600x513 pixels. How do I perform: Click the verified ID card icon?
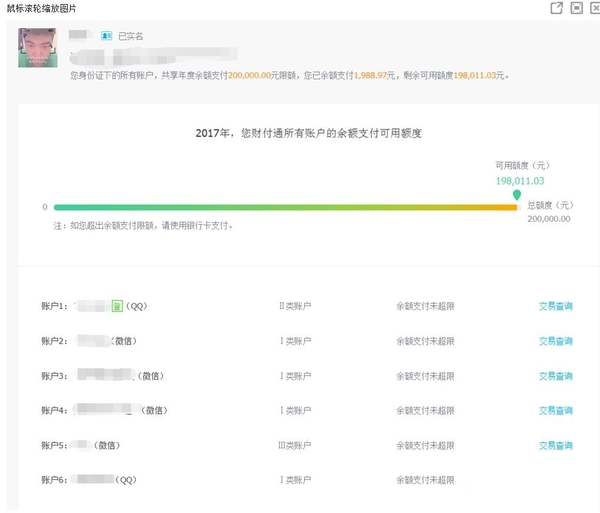pyautogui.click(x=106, y=36)
